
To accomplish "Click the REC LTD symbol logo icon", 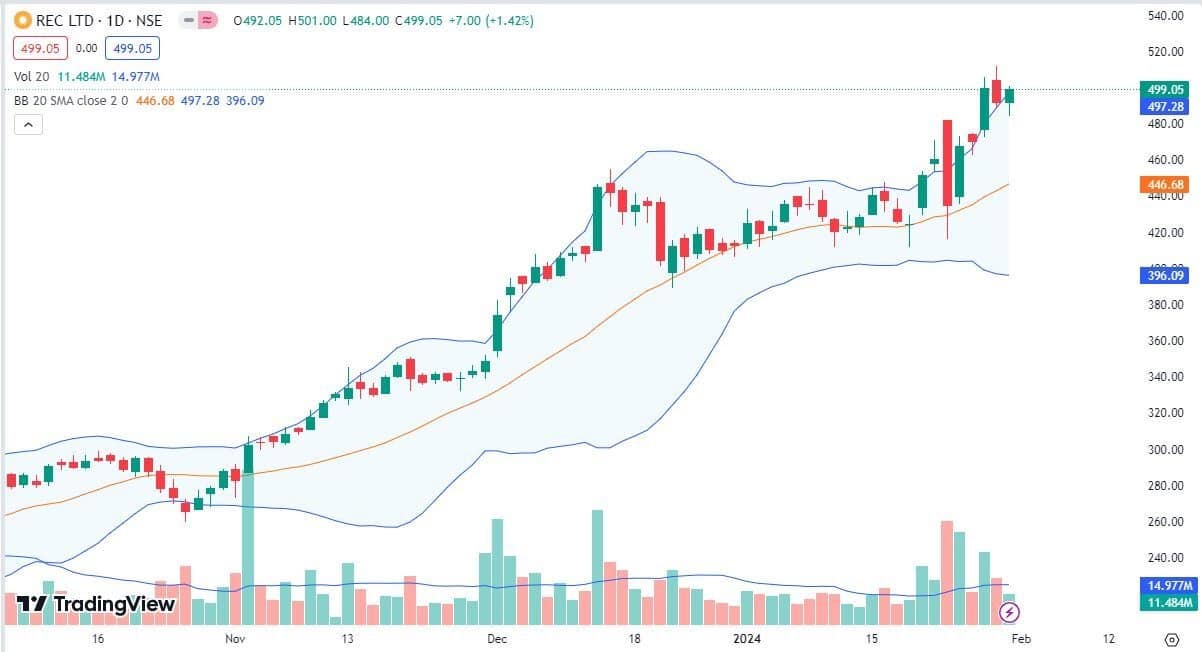I will pos(20,20).
